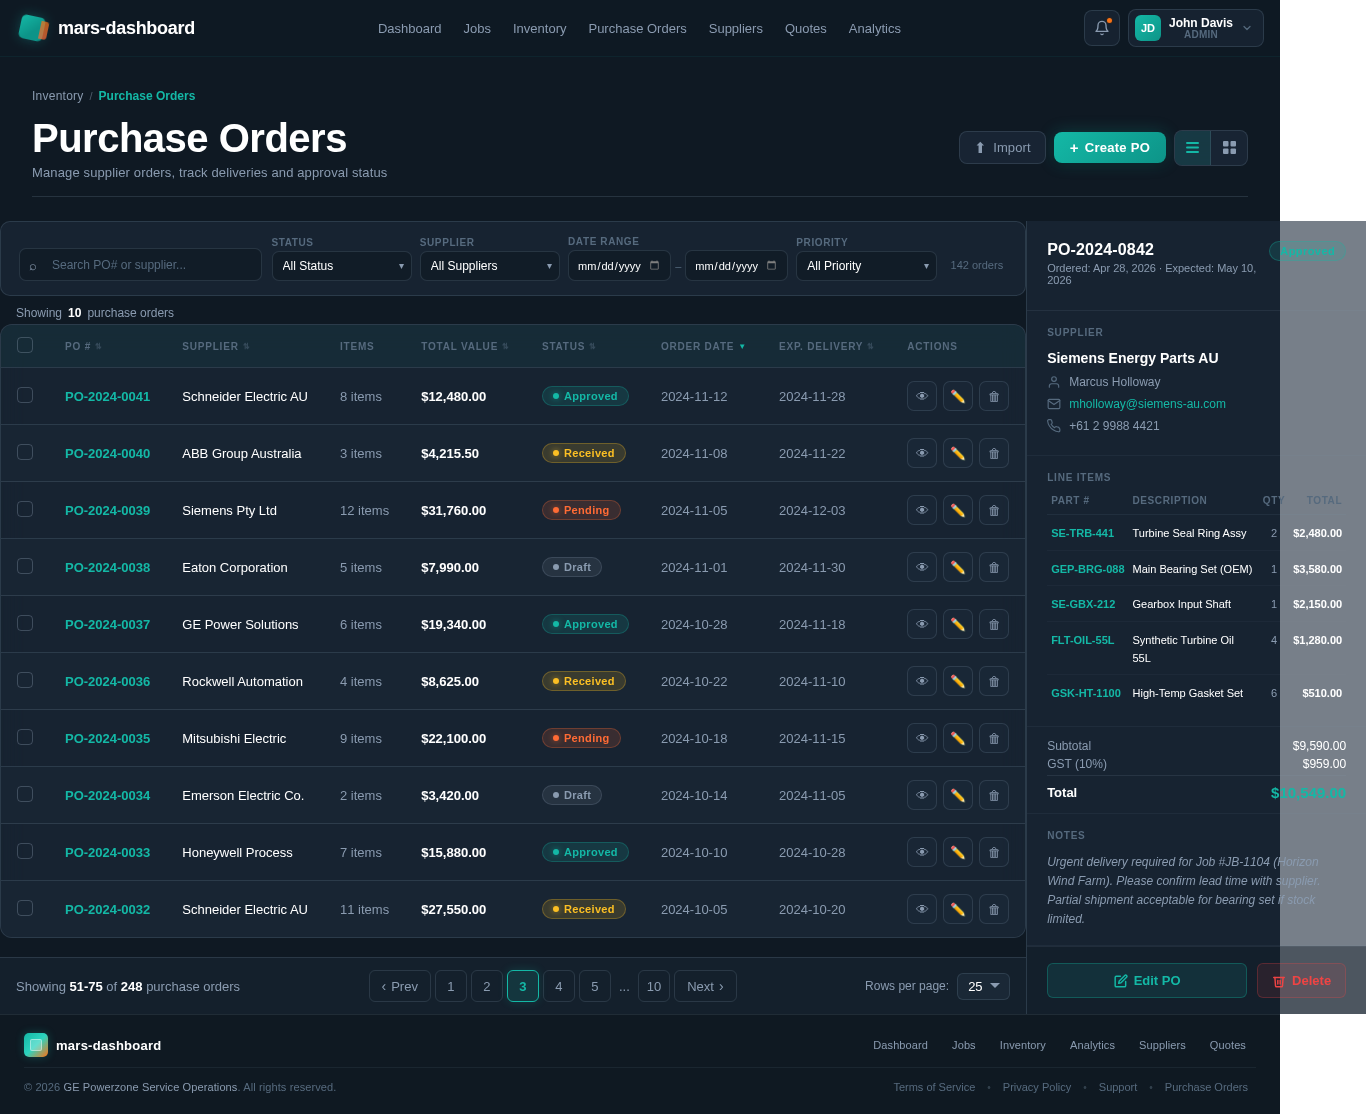Open Terms of Service footer link
The image size is (1366, 1114).
(934, 1087)
